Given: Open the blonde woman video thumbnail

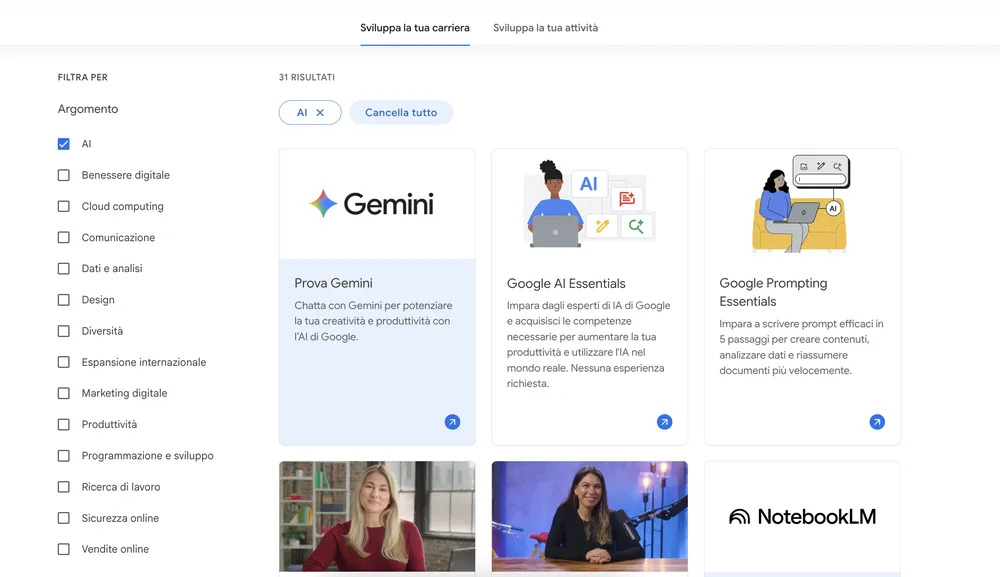Looking at the screenshot, I should [377, 516].
